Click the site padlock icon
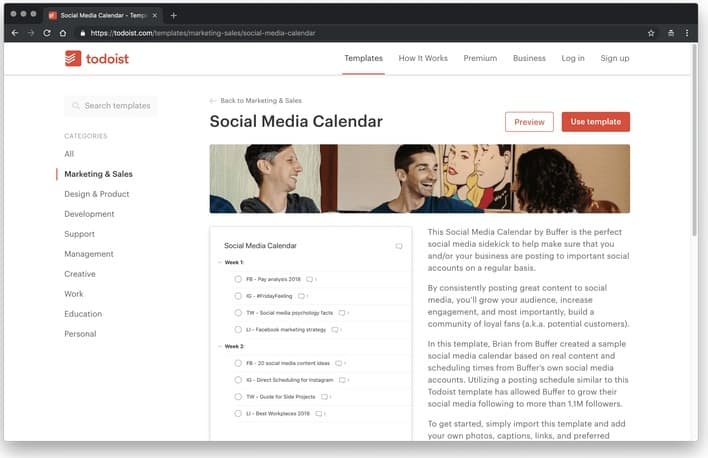Image resolution: width=708 pixels, height=458 pixels. pos(83,33)
